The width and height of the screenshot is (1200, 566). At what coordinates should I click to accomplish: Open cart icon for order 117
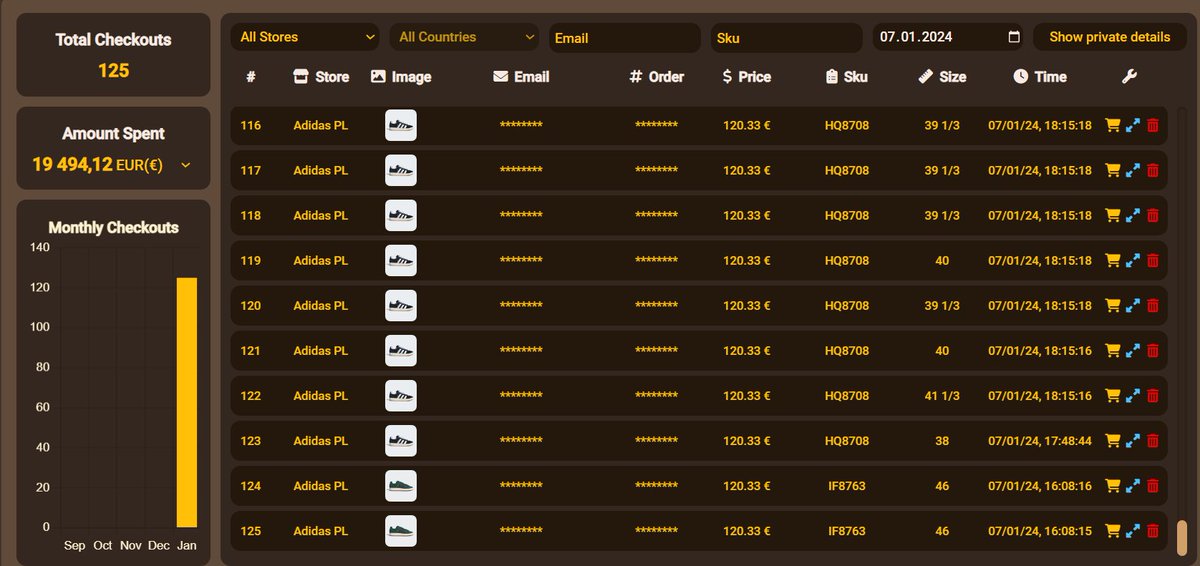[x=1112, y=170]
